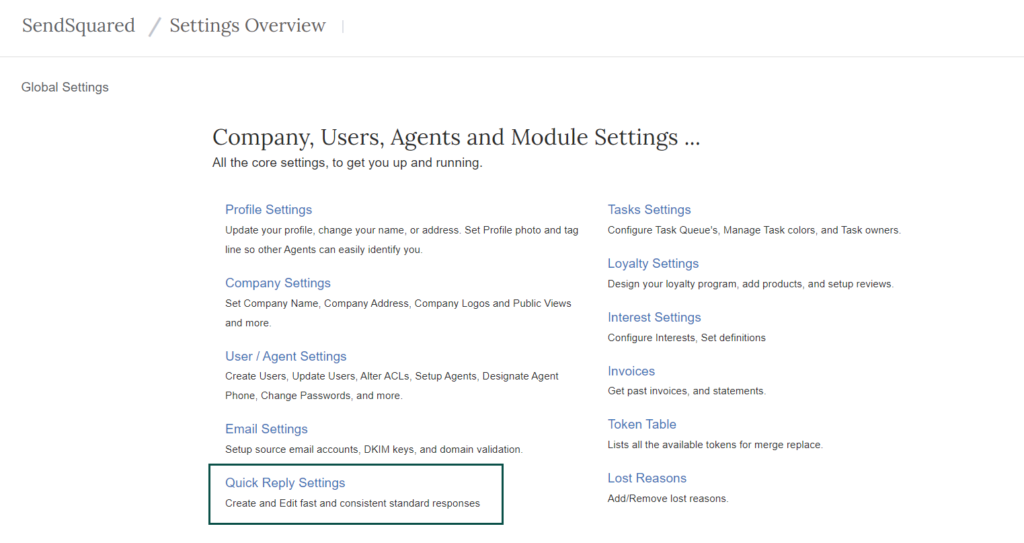
Task: Click the 'All the core settings' subtitle
Action: pos(347,162)
